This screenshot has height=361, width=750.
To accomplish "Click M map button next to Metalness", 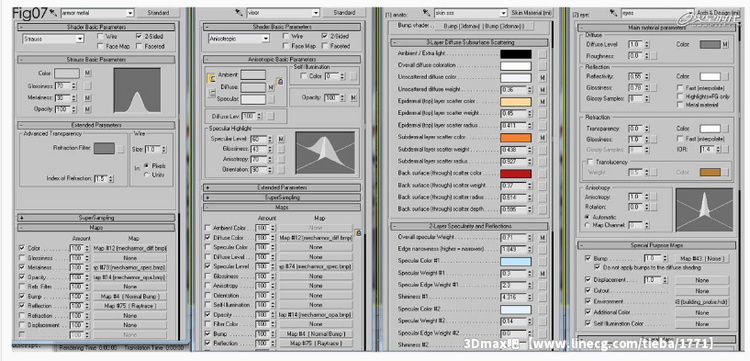I will click(x=88, y=98).
